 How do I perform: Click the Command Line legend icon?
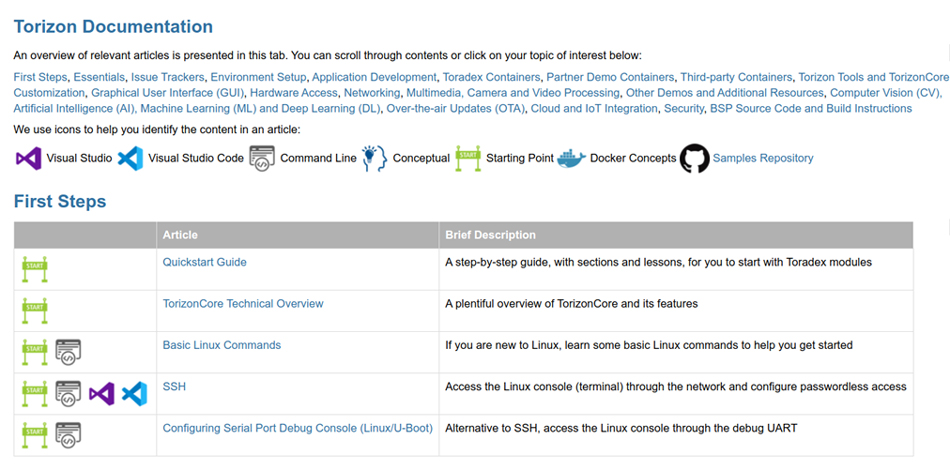click(262, 158)
